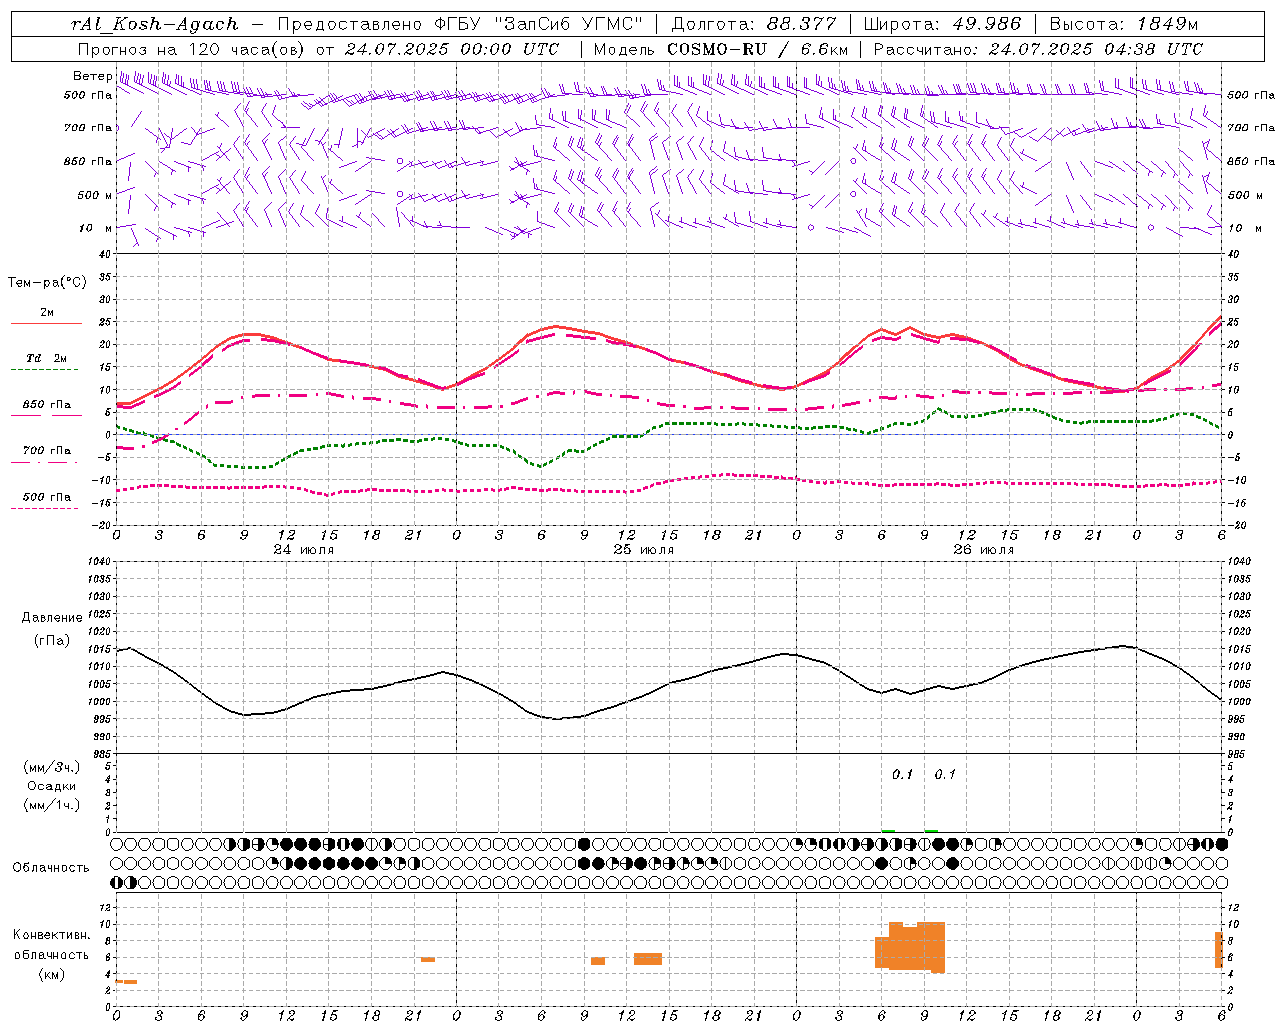Image resolution: width=1280 pixels, height=1024 pixels.
Task: Click the small orange bar at chart start
Action: coord(126,982)
